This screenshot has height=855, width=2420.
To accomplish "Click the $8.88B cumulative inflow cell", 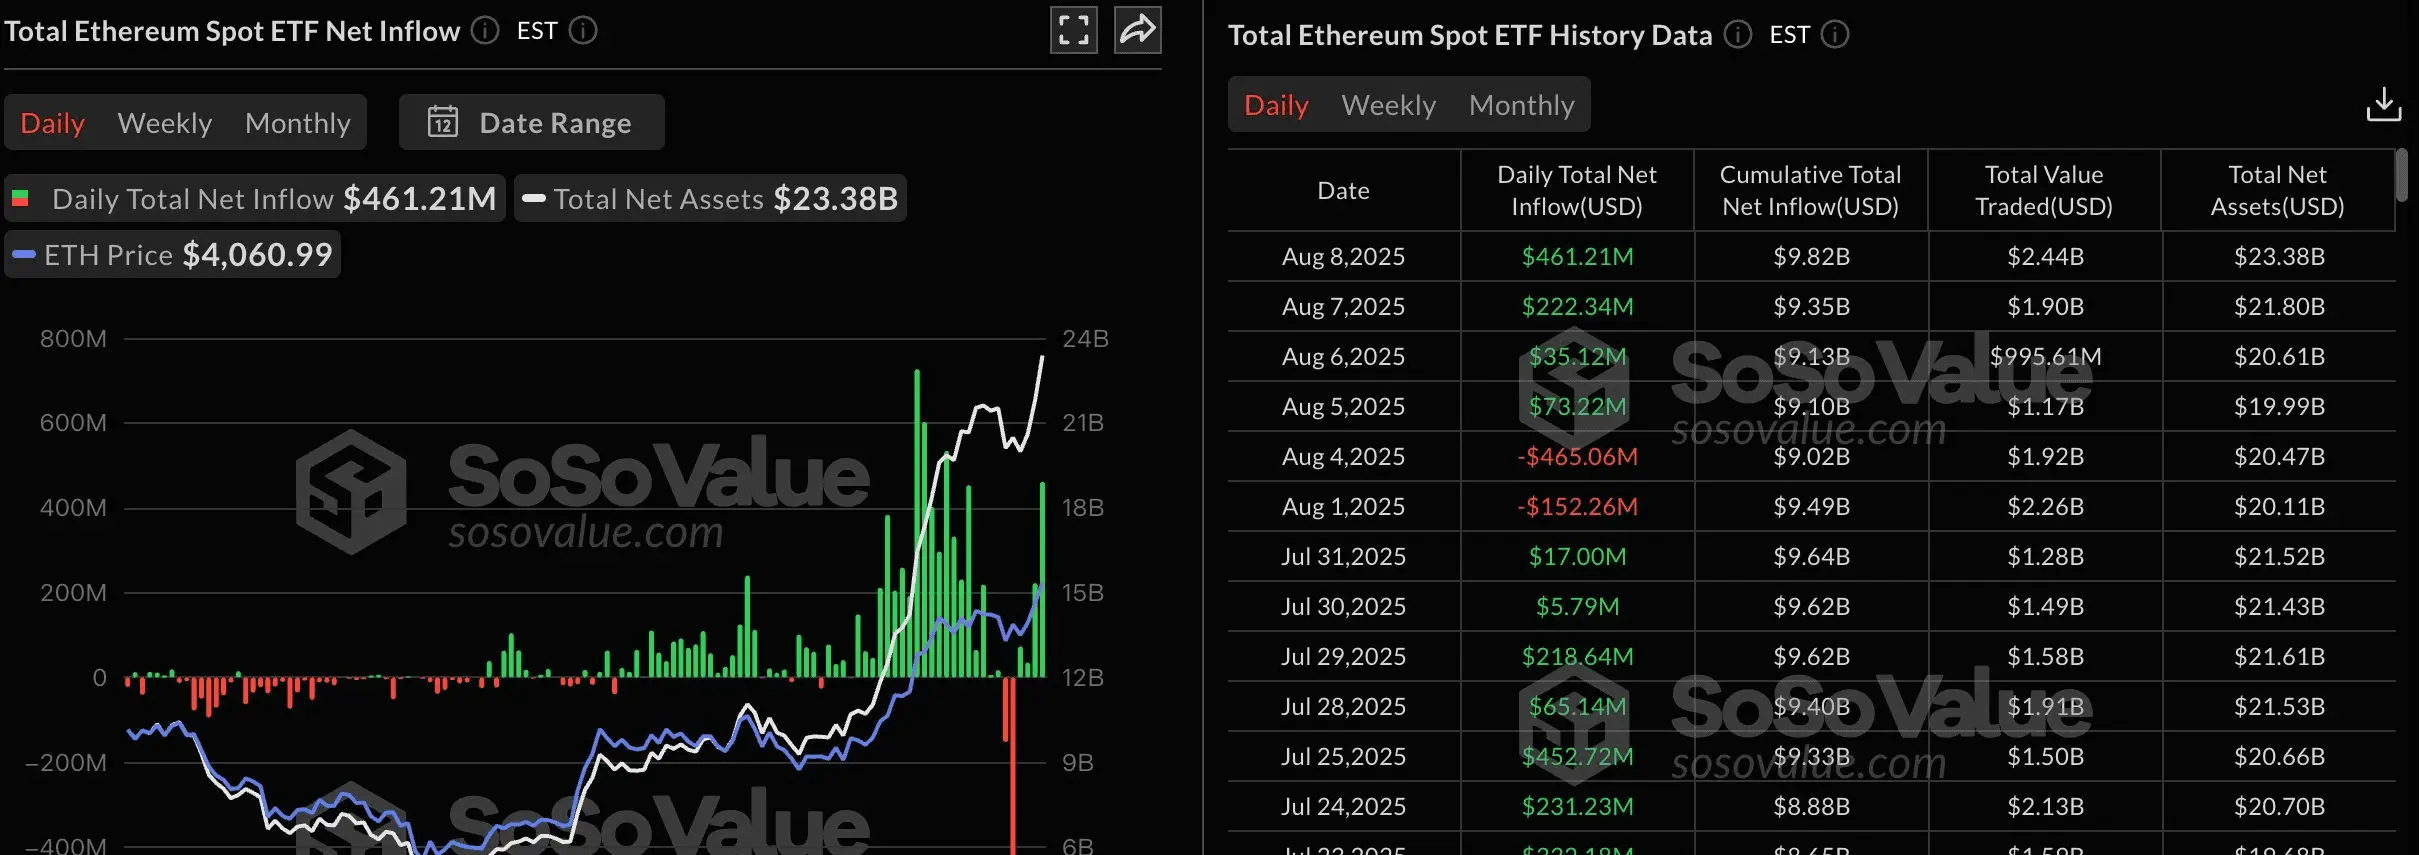I will (1811, 806).
